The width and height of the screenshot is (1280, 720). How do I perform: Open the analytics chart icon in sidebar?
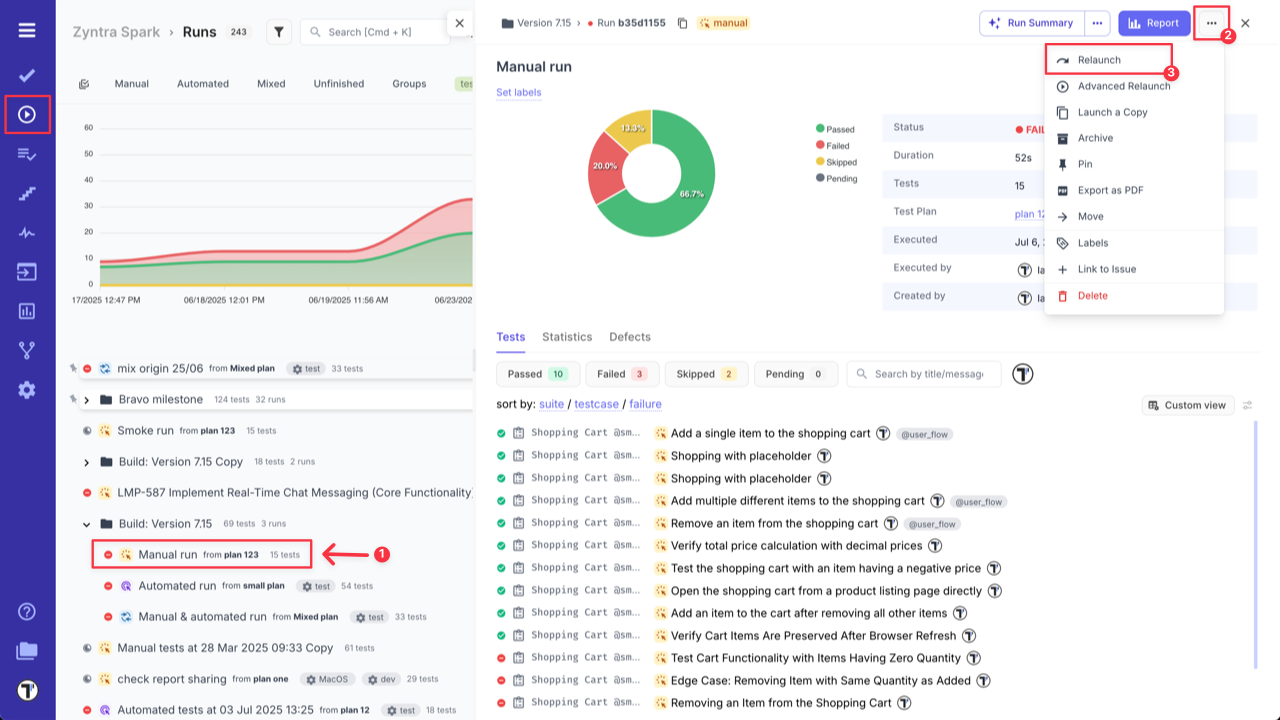point(27,312)
